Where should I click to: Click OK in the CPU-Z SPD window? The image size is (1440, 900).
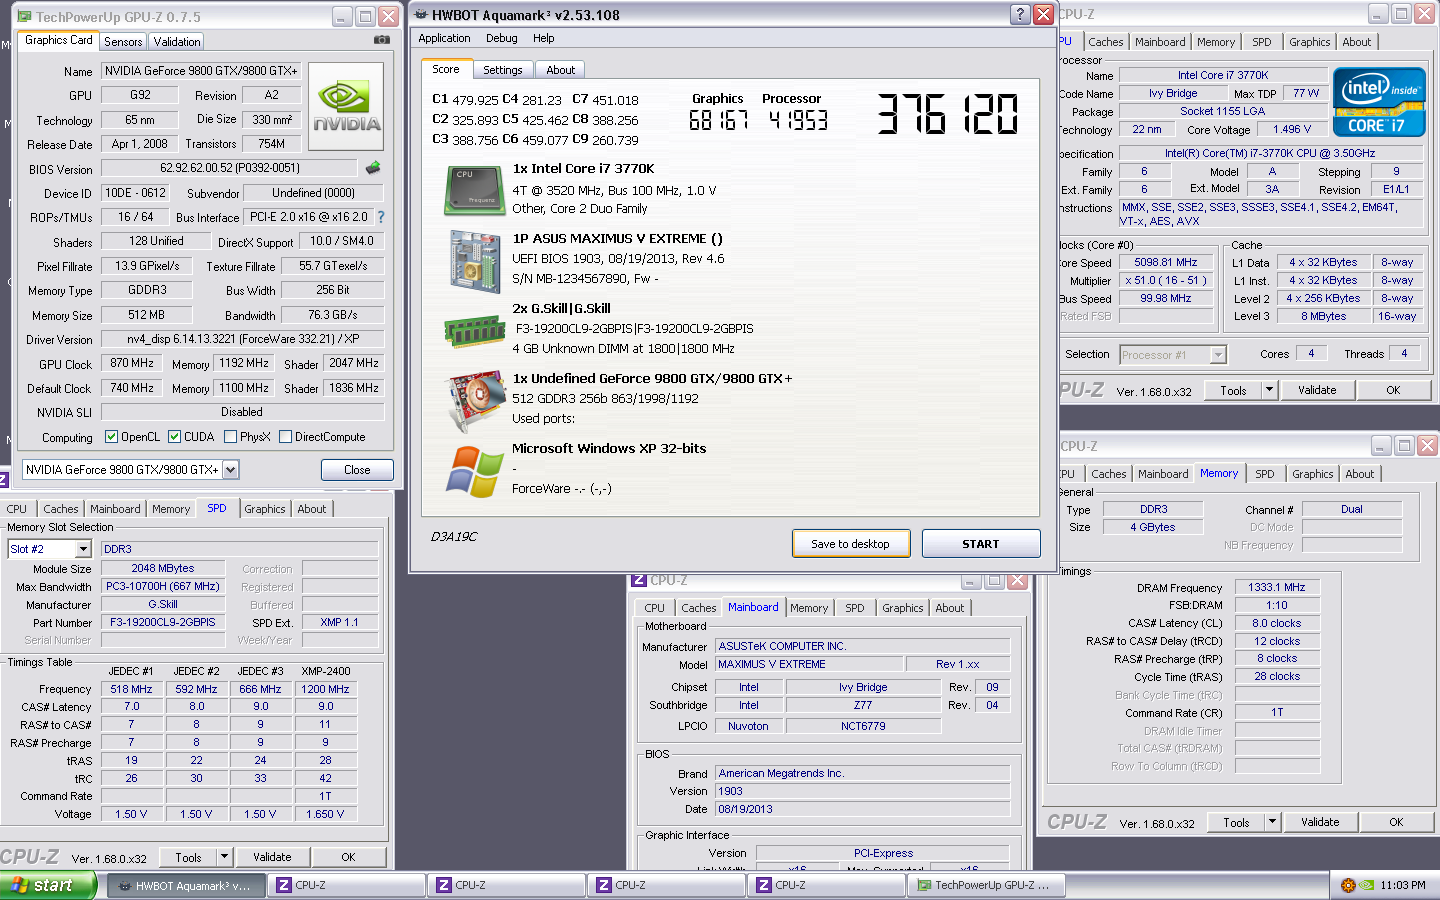coord(348,857)
